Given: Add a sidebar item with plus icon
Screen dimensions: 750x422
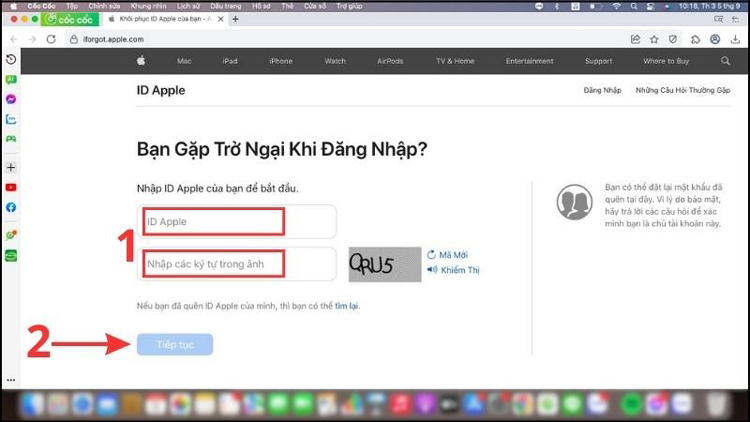Looking at the screenshot, I should click(11, 167).
